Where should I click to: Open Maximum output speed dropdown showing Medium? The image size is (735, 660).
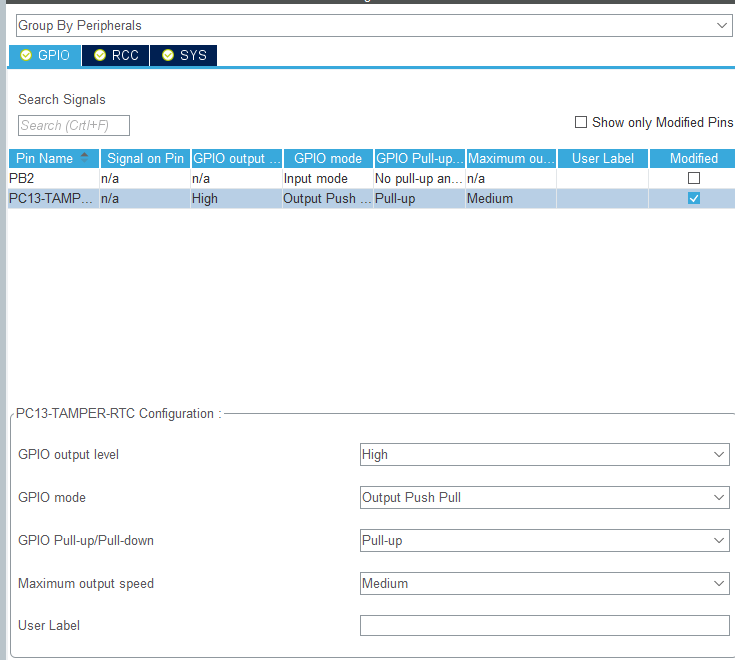pos(545,584)
